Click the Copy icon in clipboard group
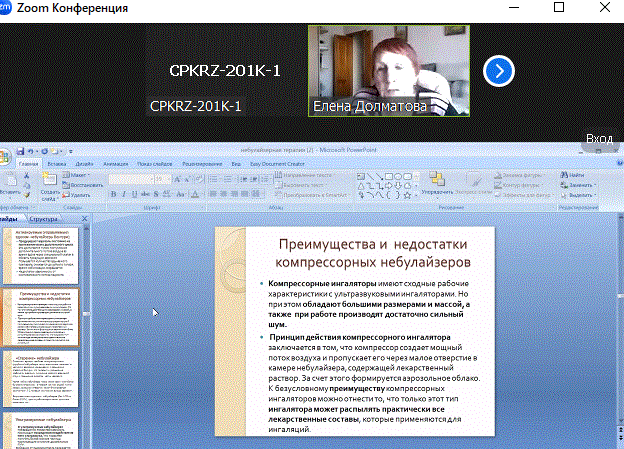The width and height of the screenshot is (624, 449). point(27,185)
